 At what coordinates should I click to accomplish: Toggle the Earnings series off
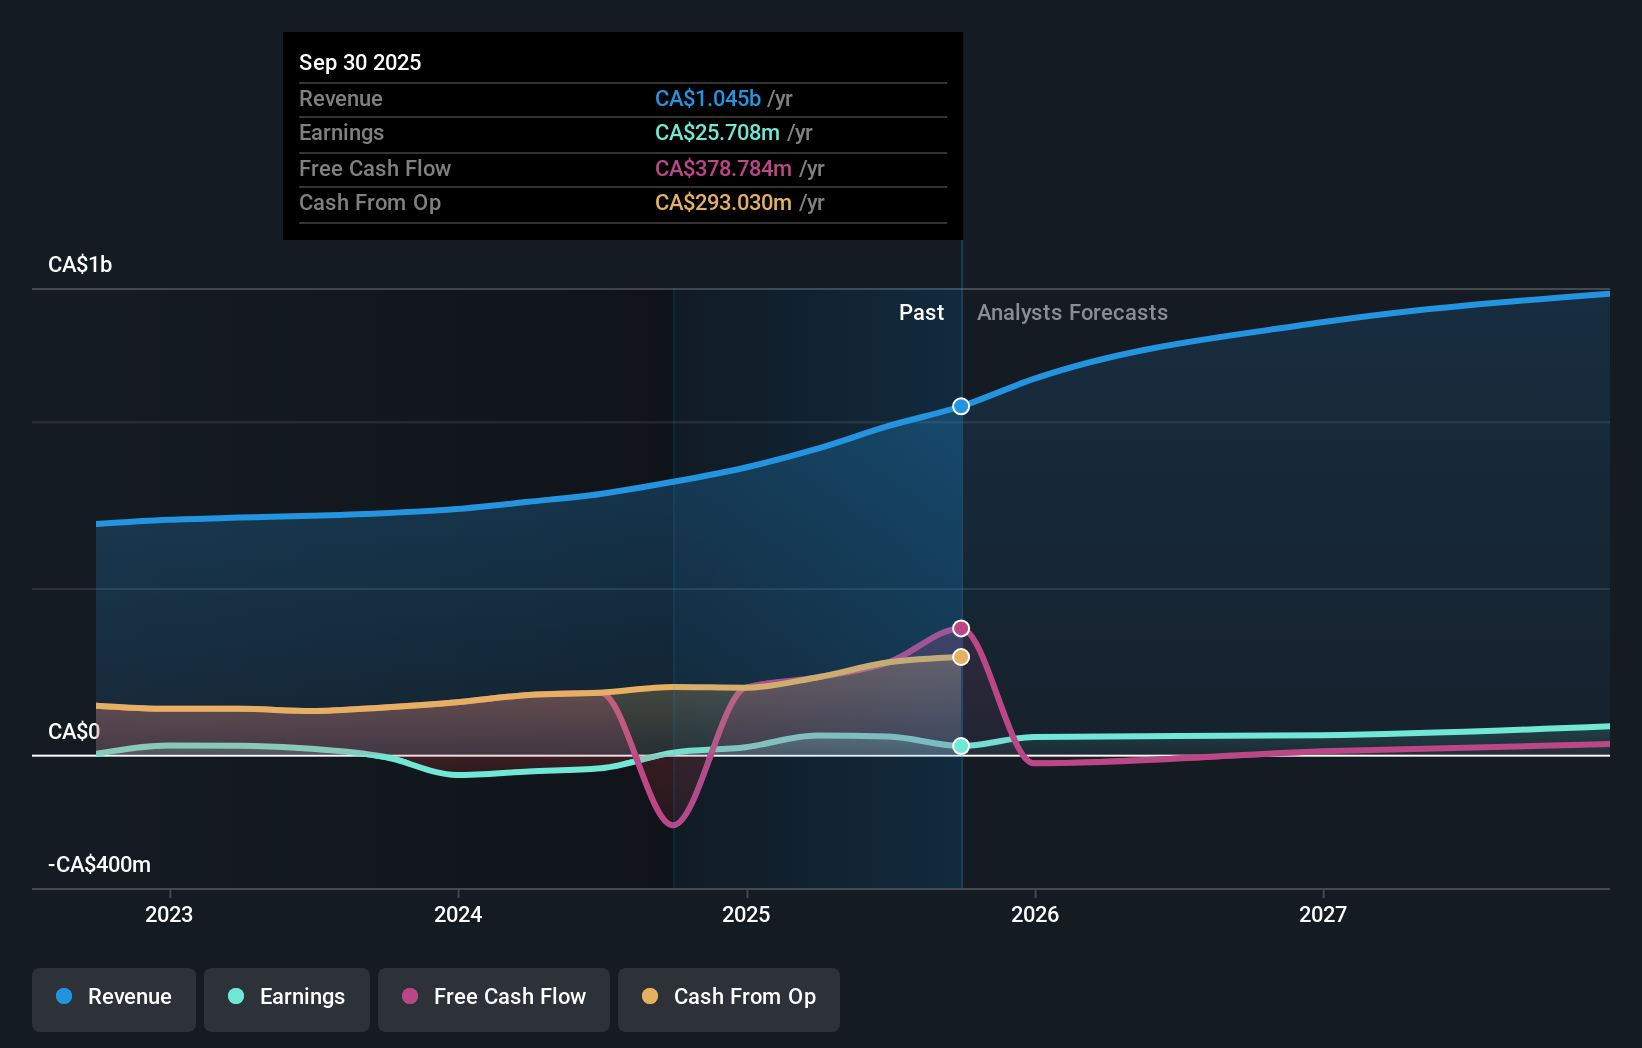pos(286,997)
